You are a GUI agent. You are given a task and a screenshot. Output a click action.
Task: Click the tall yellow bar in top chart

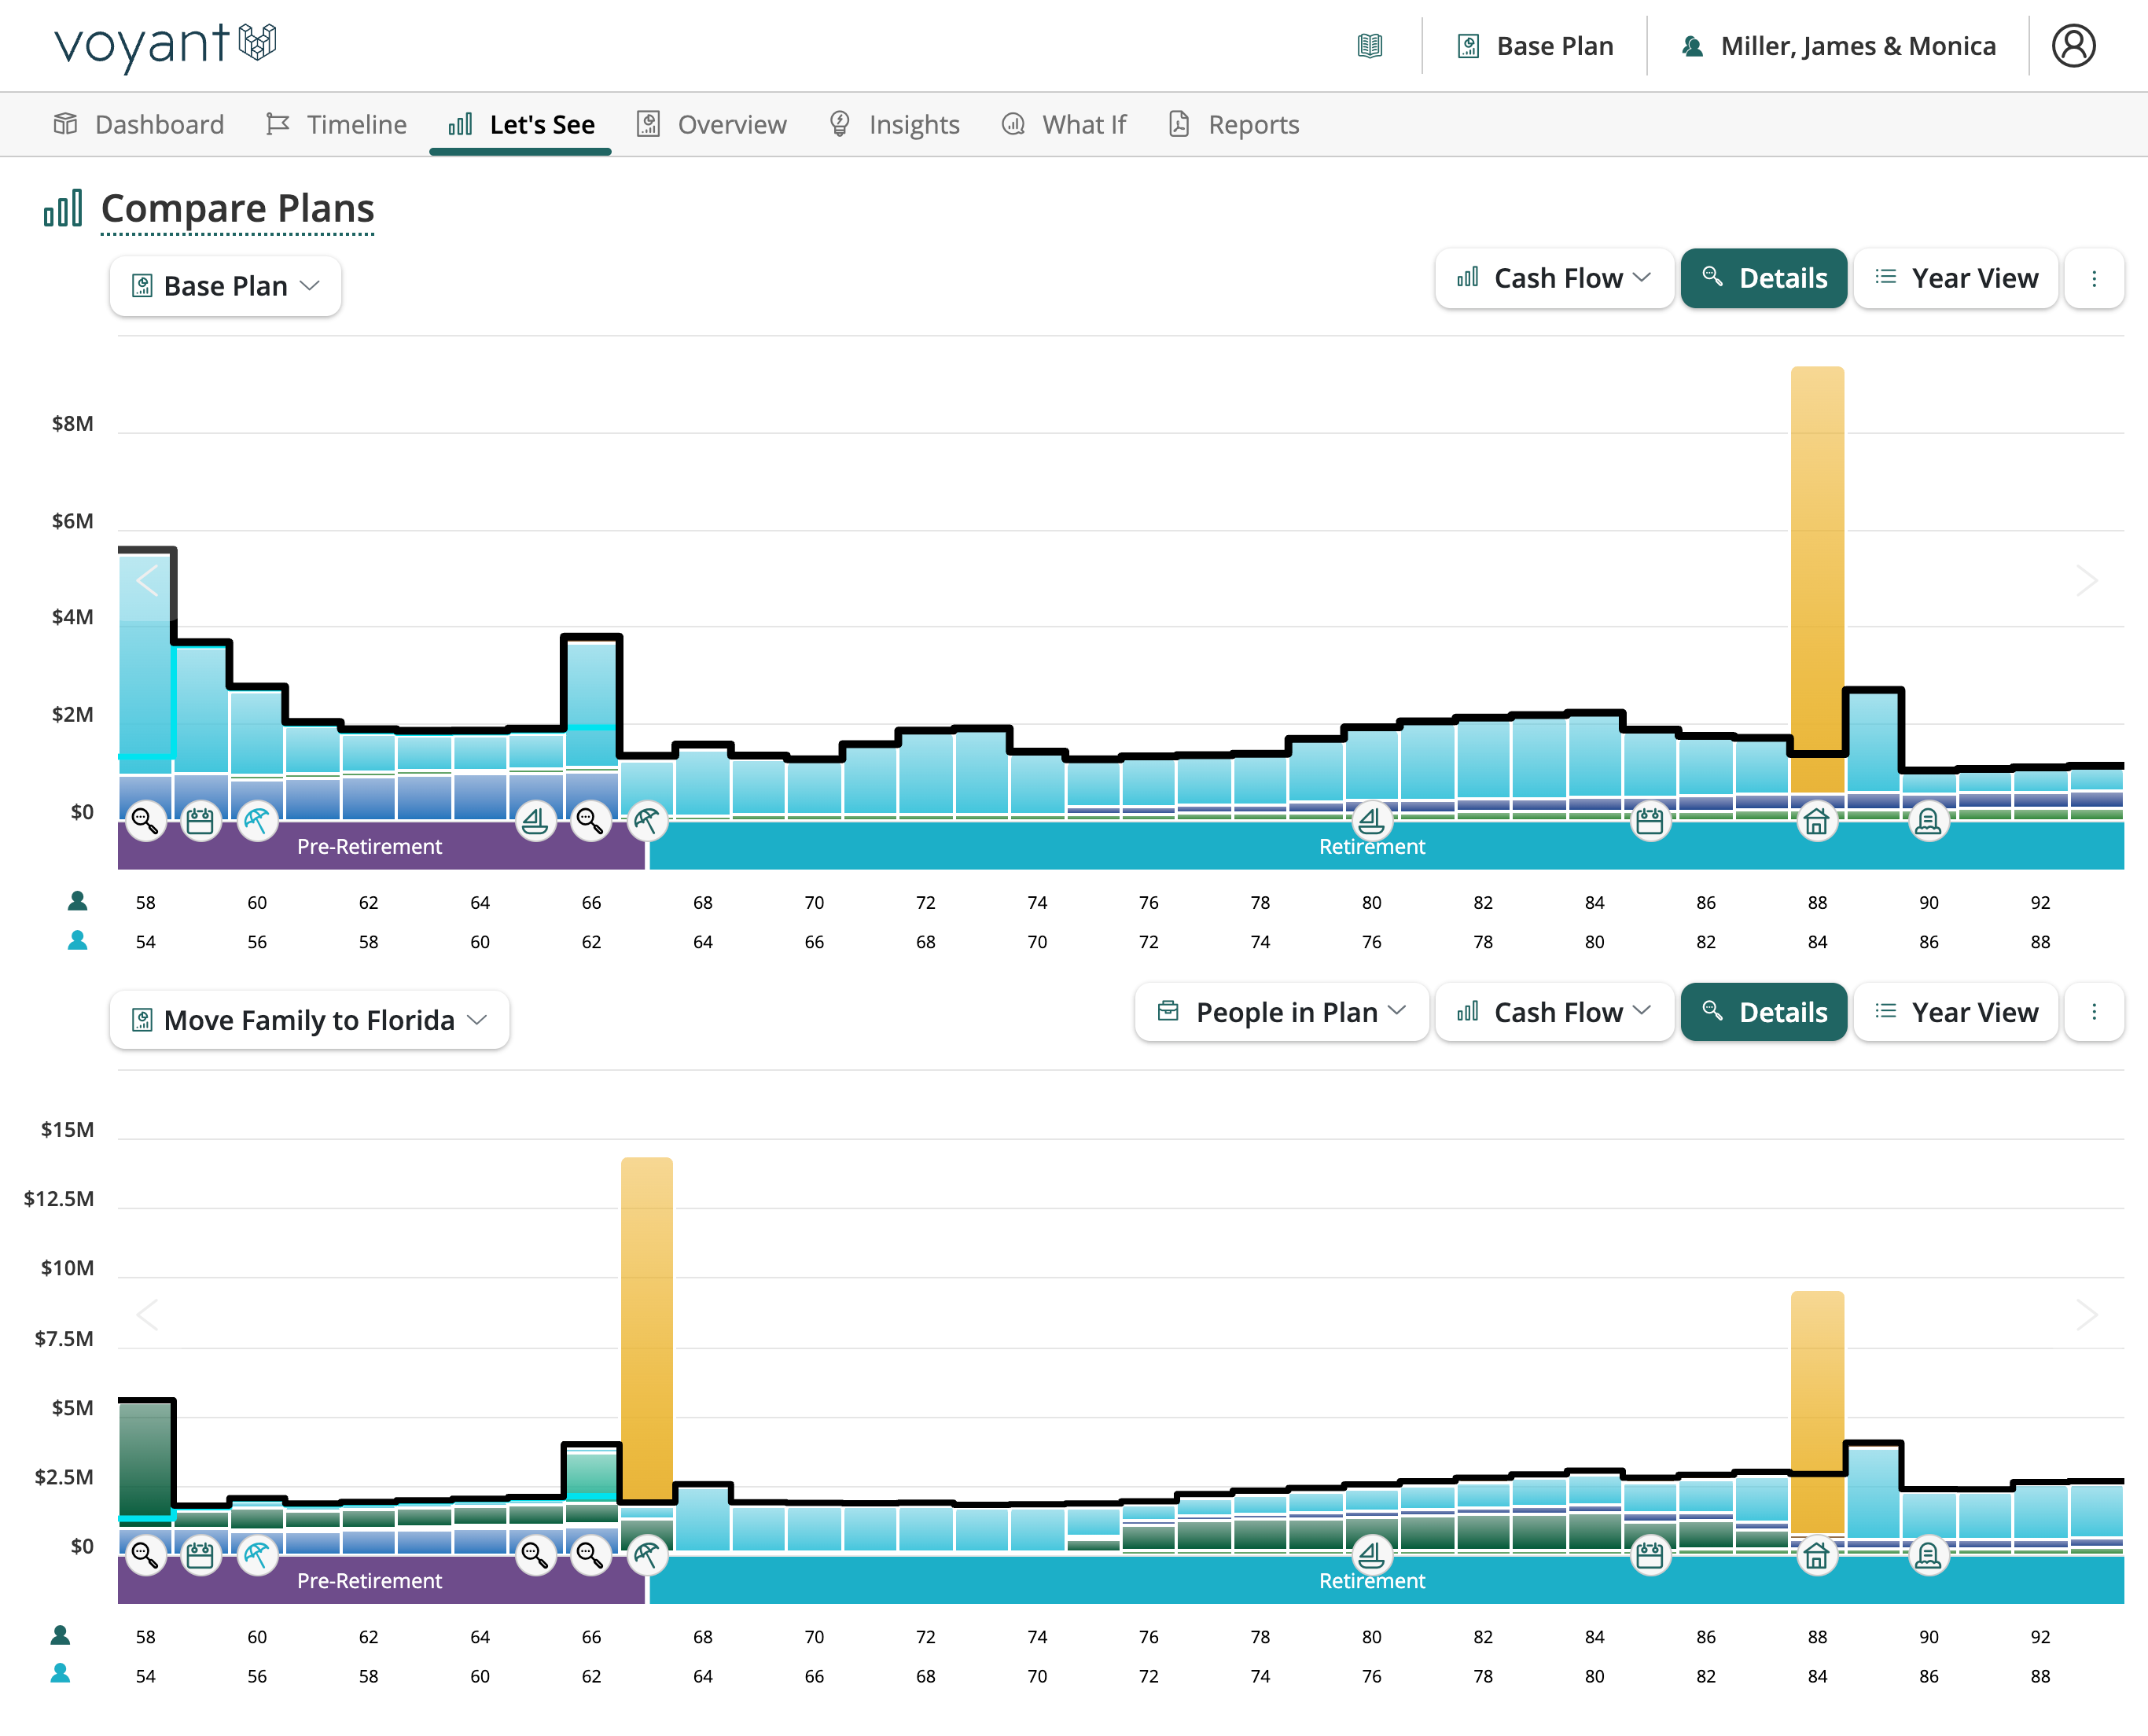(x=1816, y=560)
